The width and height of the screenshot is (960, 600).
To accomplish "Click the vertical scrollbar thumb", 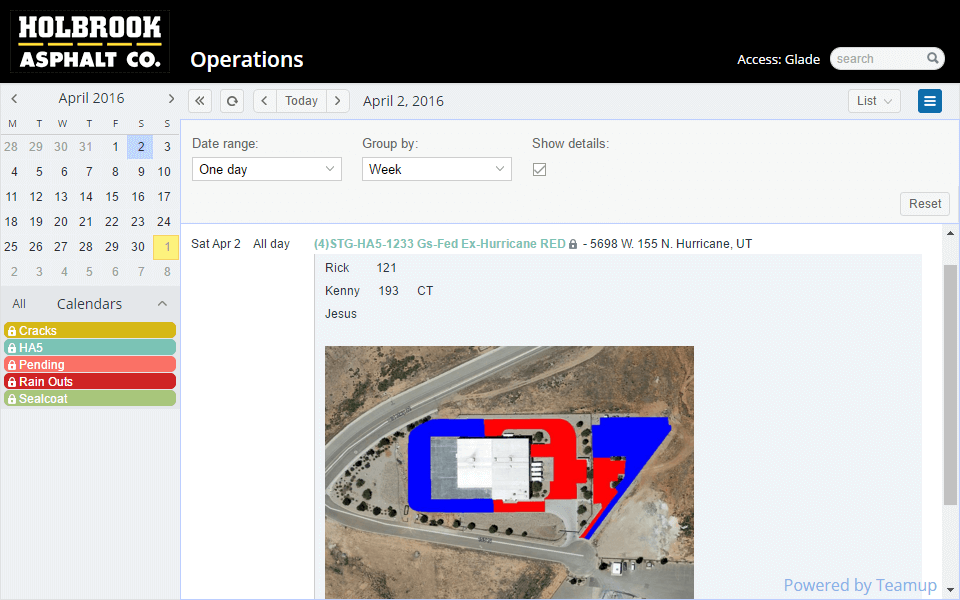I will [x=950, y=385].
